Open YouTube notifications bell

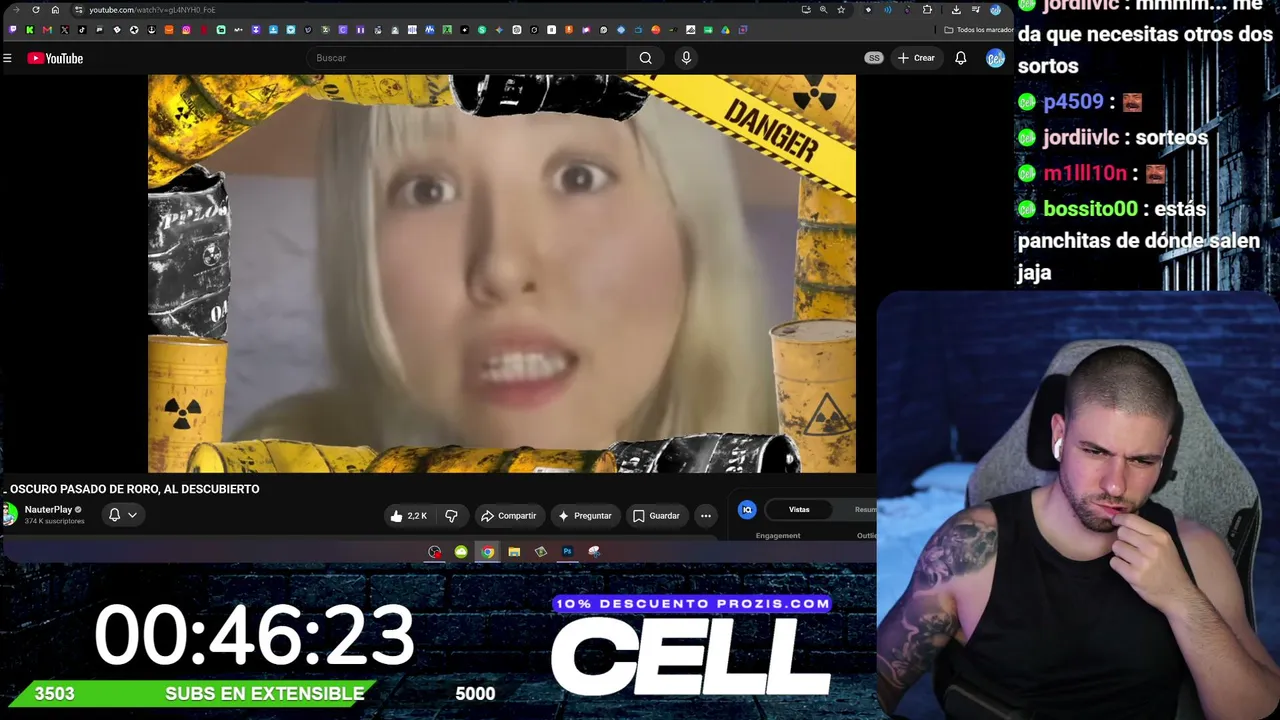(960, 58)
